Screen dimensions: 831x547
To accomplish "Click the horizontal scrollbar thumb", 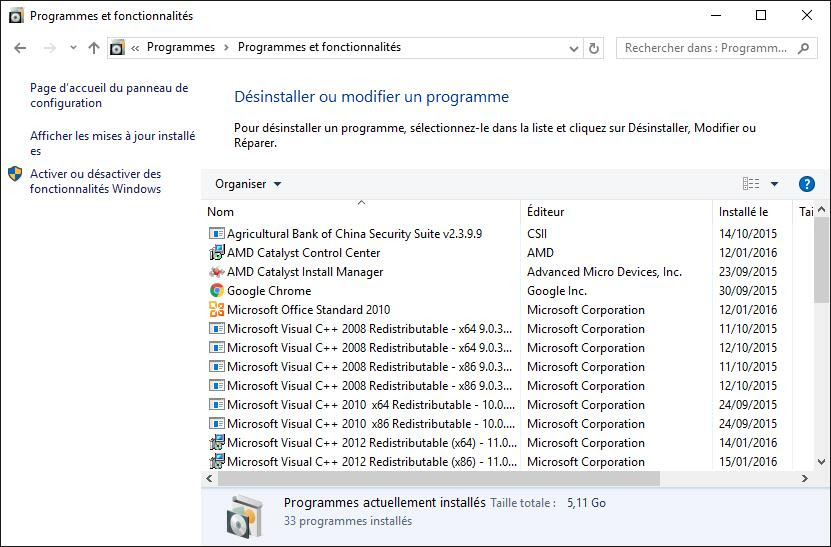I will point(439,478).
